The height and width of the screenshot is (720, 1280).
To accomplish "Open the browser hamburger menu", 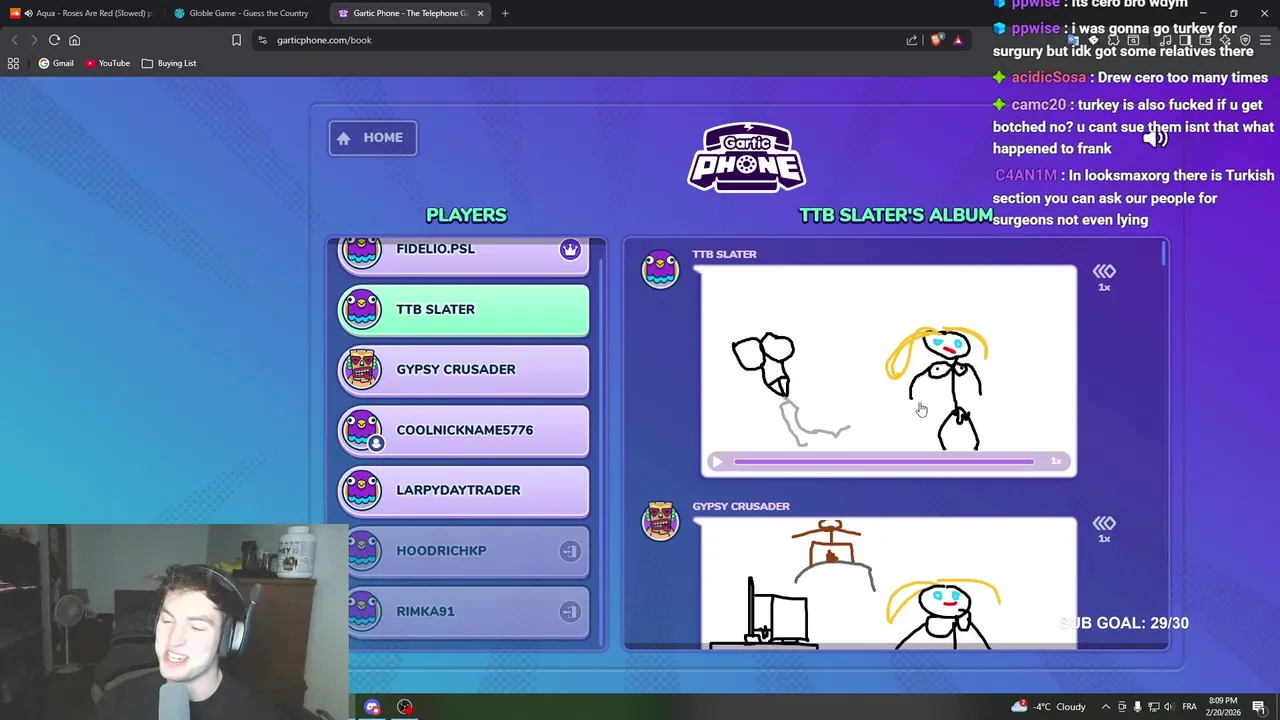I will [1265, 40].
